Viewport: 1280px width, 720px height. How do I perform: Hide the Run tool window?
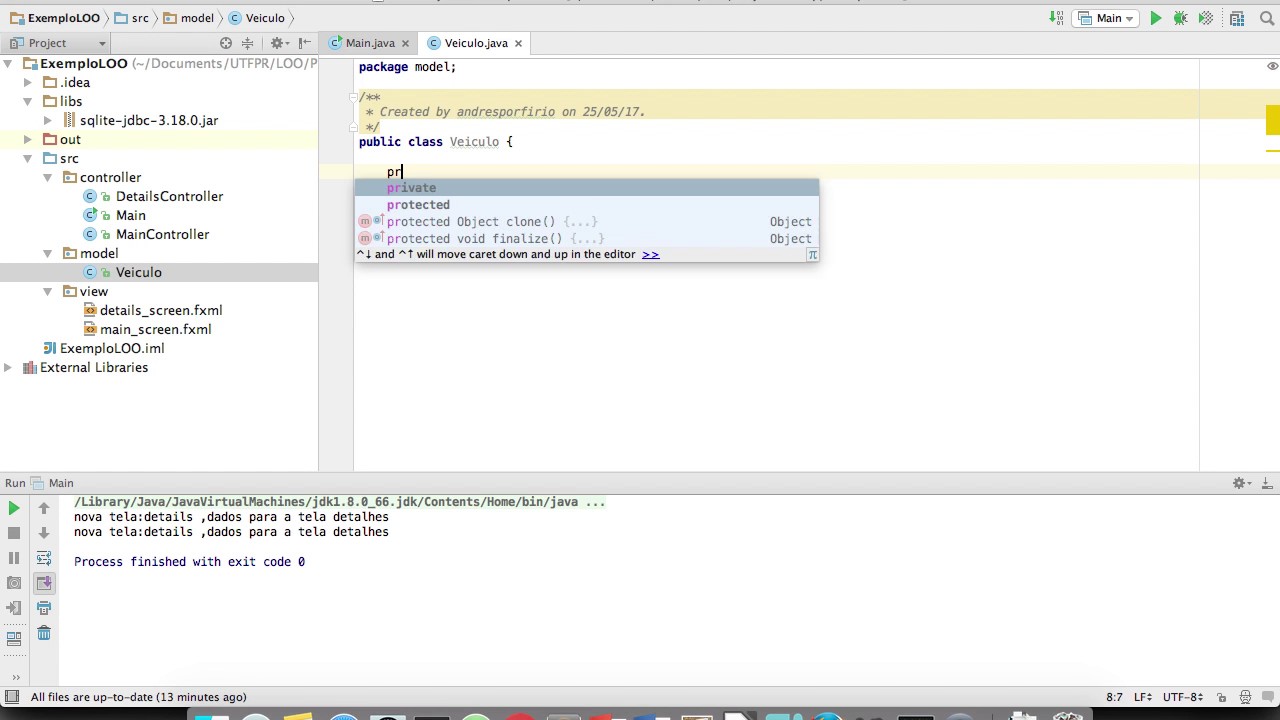tap(1266, 483)
